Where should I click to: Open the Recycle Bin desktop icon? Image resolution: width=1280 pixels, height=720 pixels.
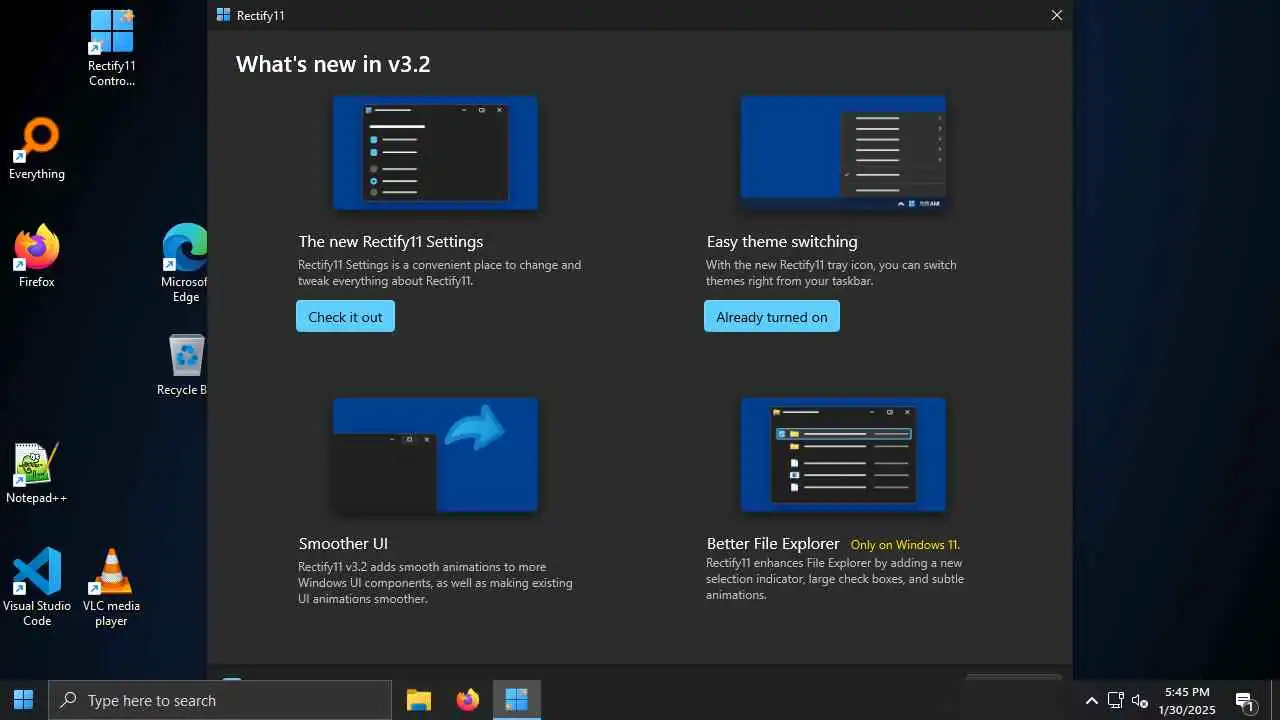[185, 365]
